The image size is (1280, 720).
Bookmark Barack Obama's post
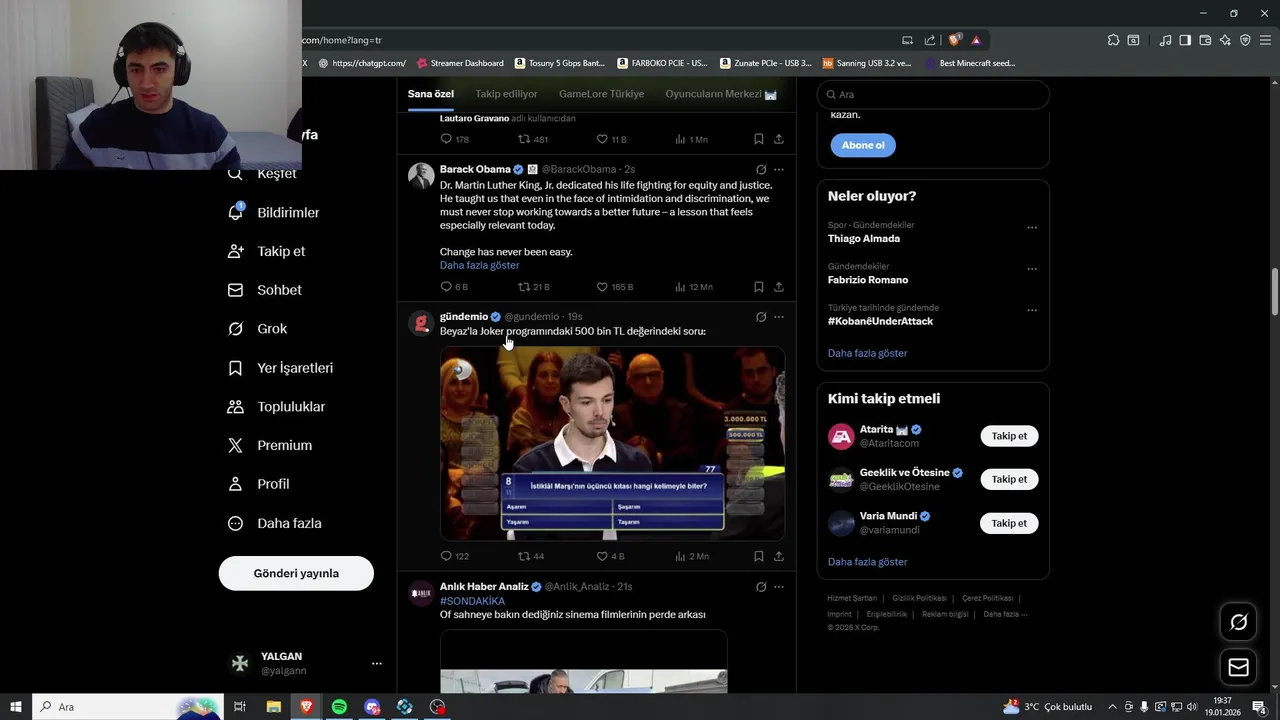pyautogui.click(x=758, y=287)
